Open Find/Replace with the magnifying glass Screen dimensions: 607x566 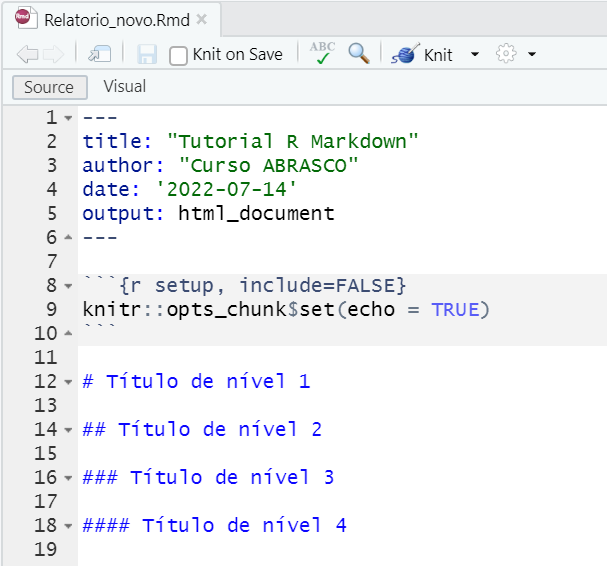tap(359, 53)
